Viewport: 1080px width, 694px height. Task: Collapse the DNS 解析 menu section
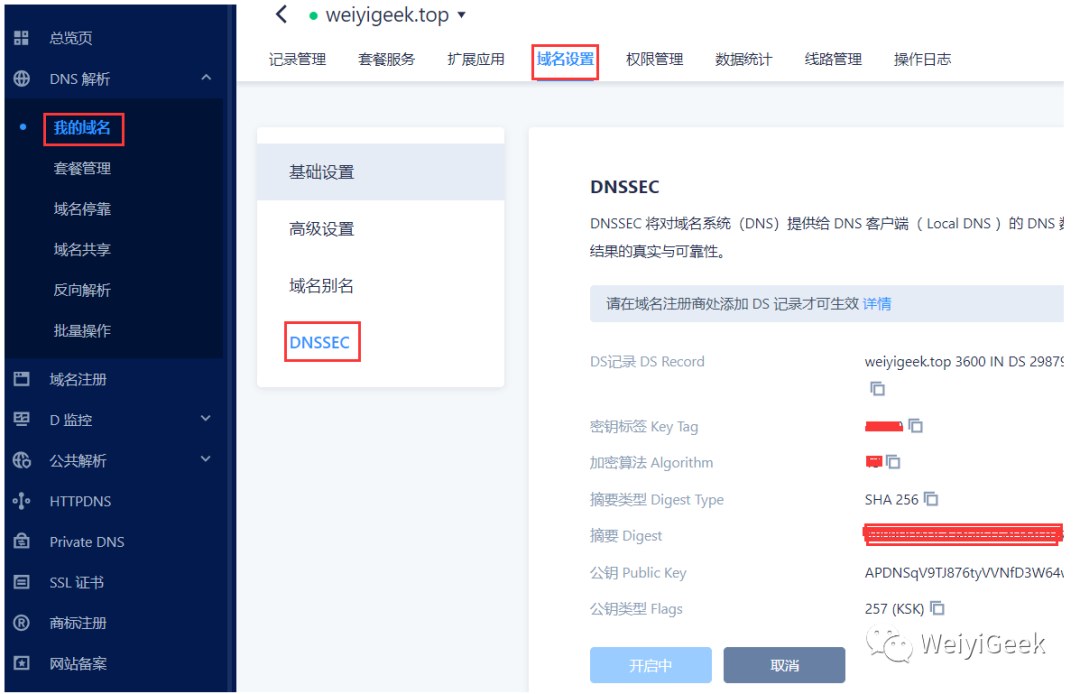206,78
